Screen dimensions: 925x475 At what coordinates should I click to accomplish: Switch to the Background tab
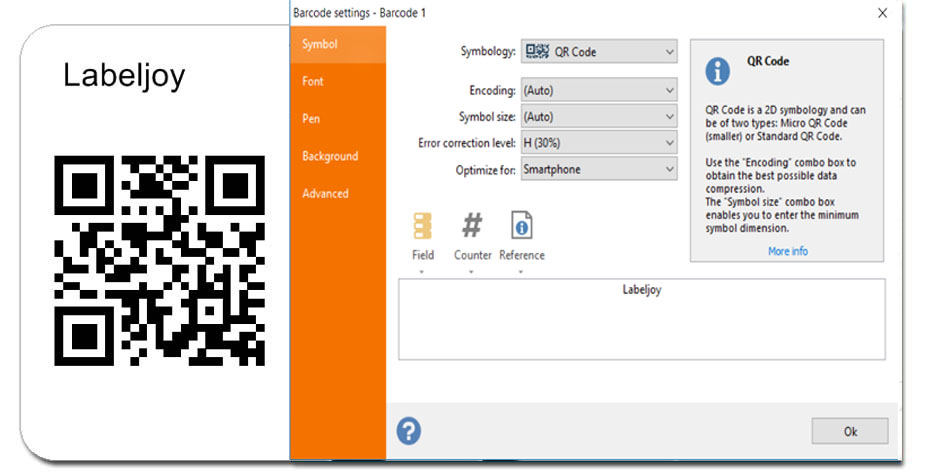[x=338, y=156]
